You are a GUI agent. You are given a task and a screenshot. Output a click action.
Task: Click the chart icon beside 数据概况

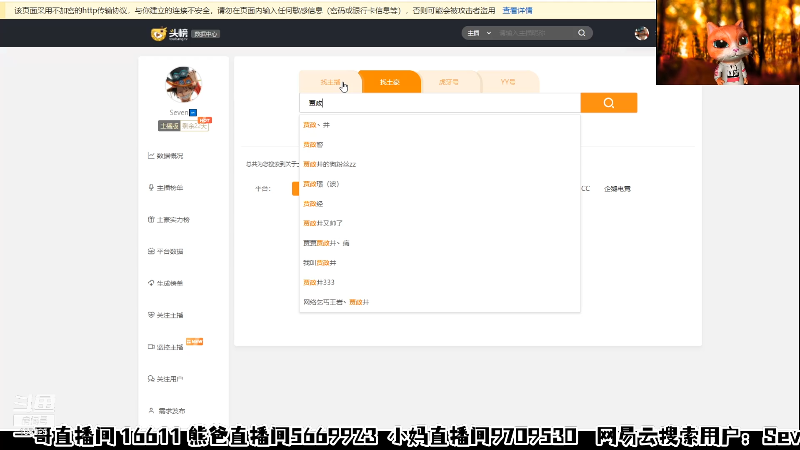tap(151, 156)
